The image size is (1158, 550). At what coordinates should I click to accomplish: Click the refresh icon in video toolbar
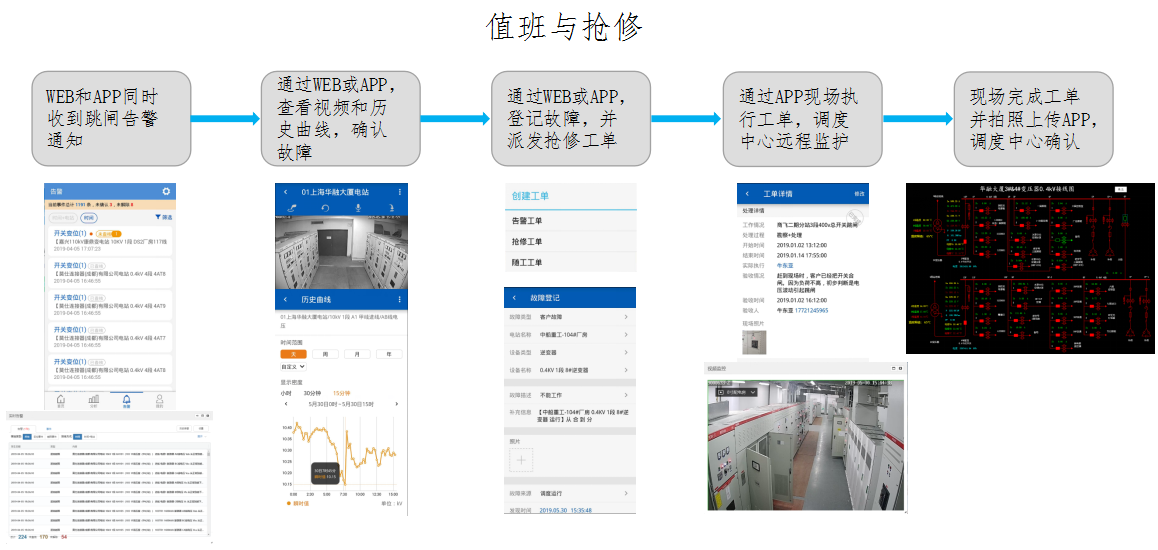[x=325, y=207]
